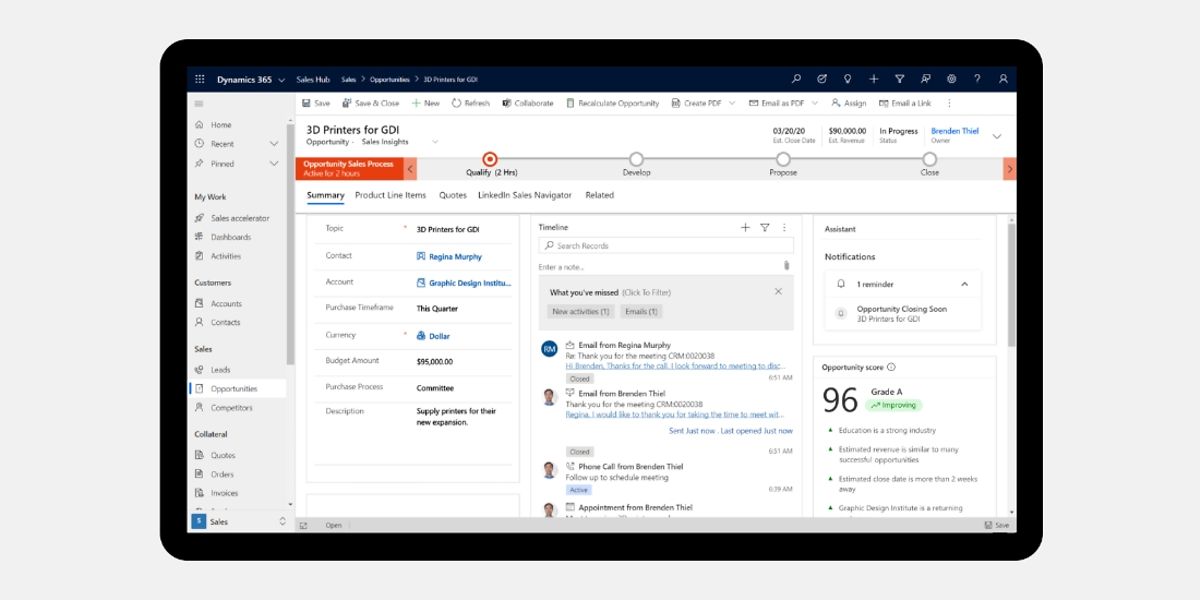Click the help question mark icon
The height and width of the screenshot is (600, 1200).
click(x=977, y=79)
